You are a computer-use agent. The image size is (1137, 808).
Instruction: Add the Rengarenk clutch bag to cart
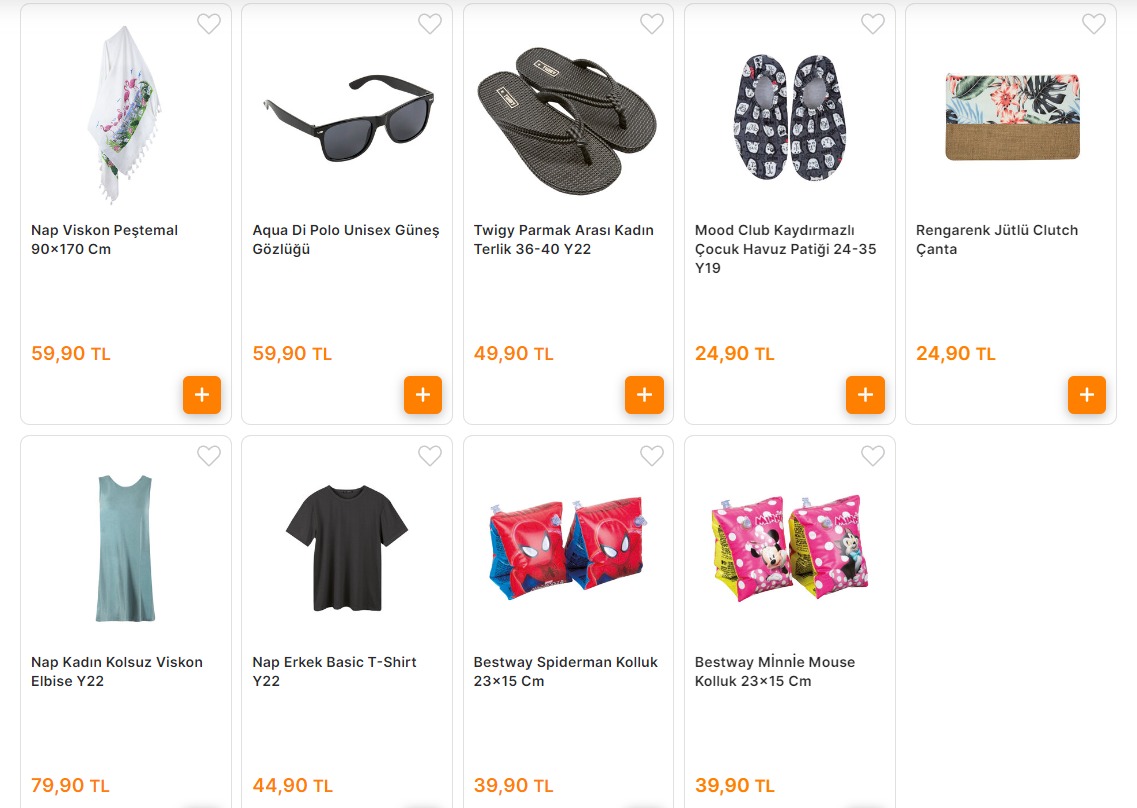click(1087, 395)
